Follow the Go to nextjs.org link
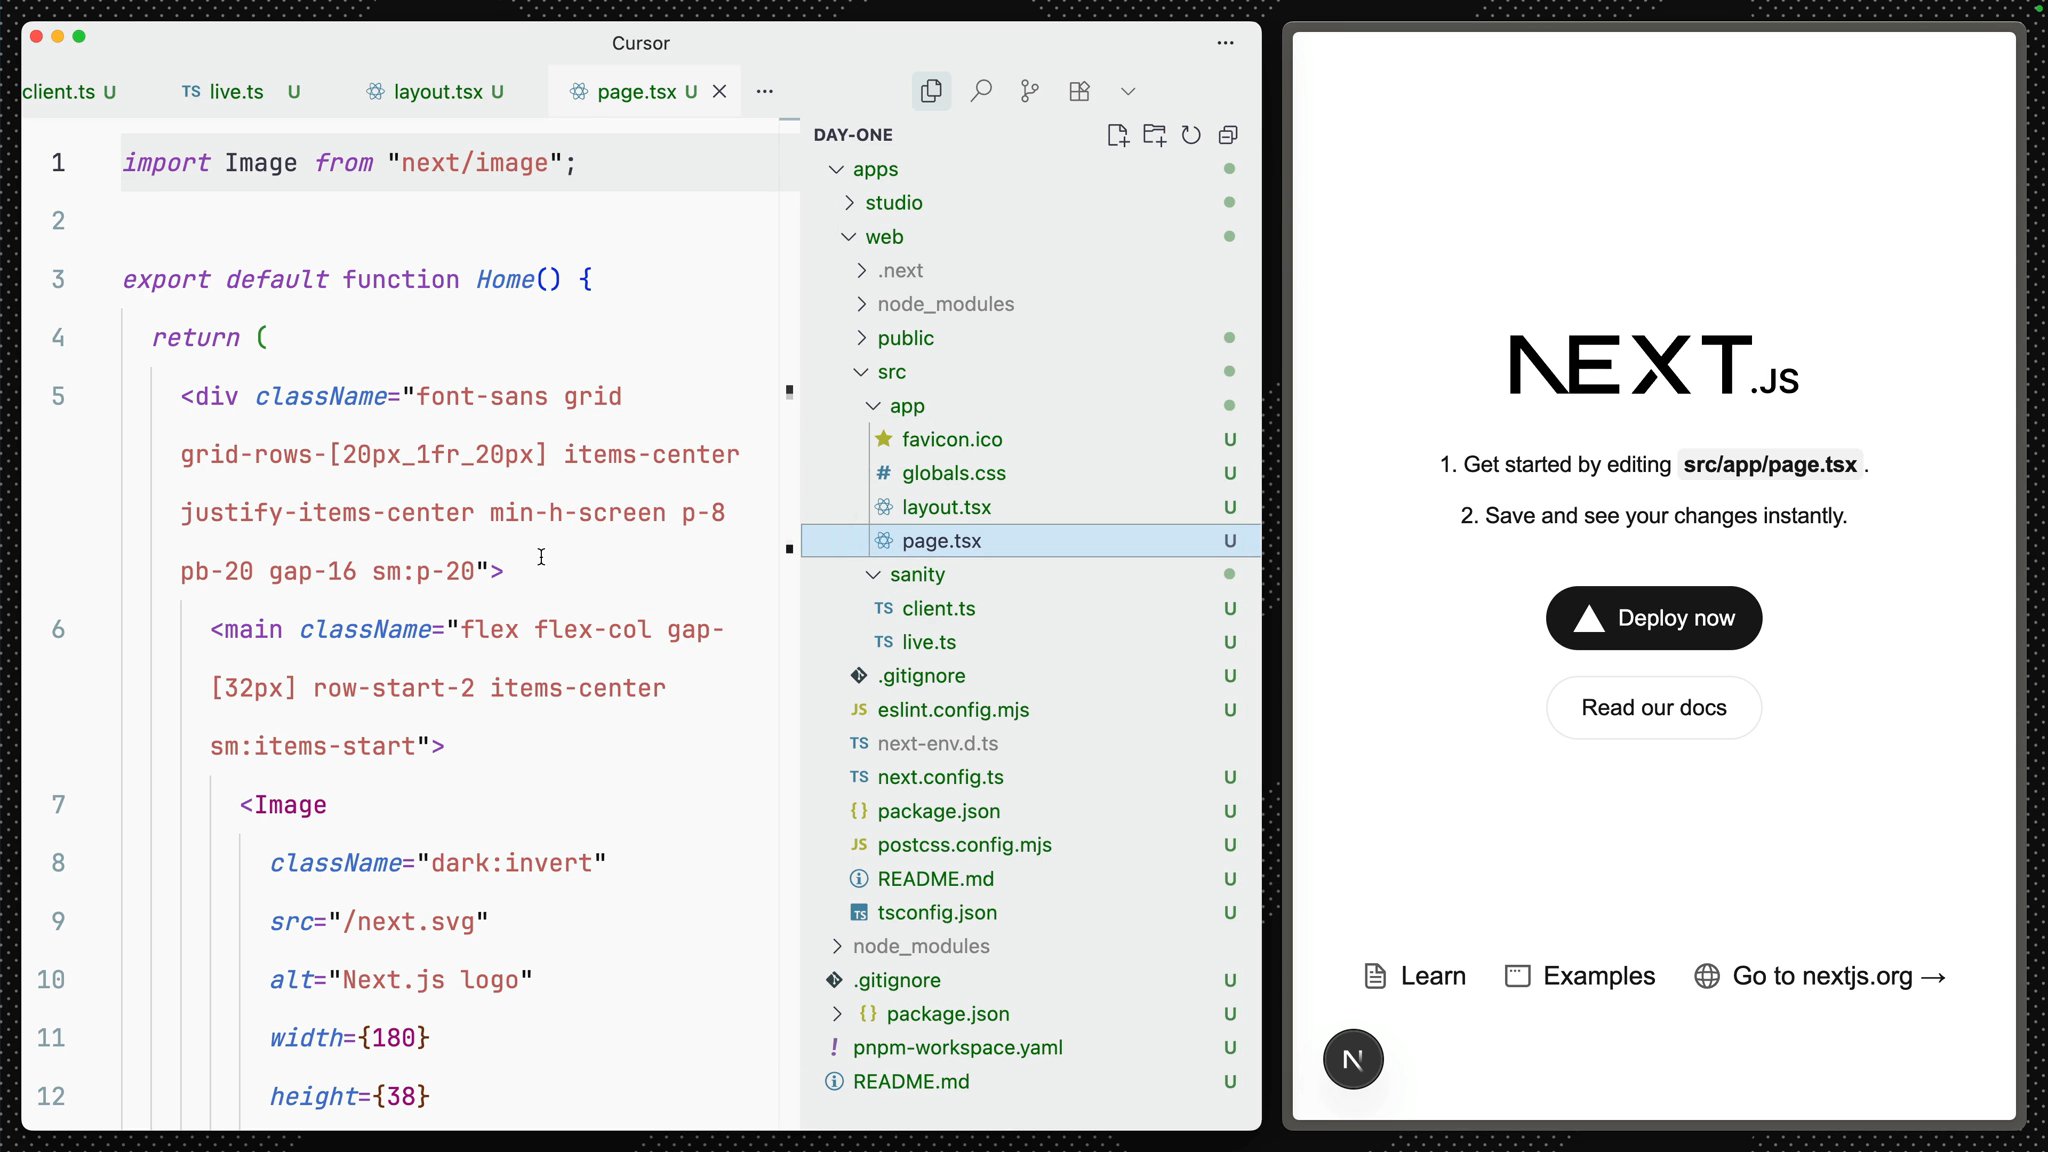 point(1820,976)
